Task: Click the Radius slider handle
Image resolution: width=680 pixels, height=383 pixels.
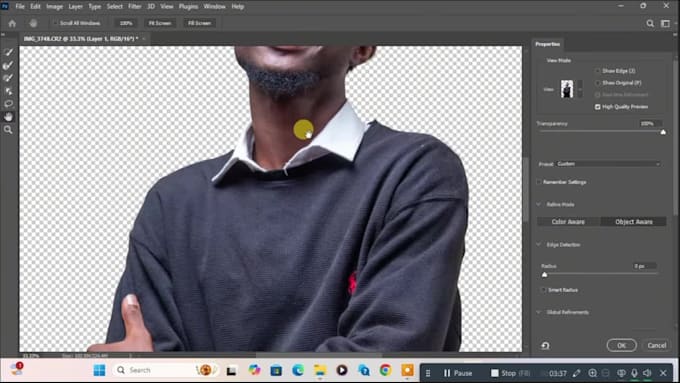Action: (545, 275)
